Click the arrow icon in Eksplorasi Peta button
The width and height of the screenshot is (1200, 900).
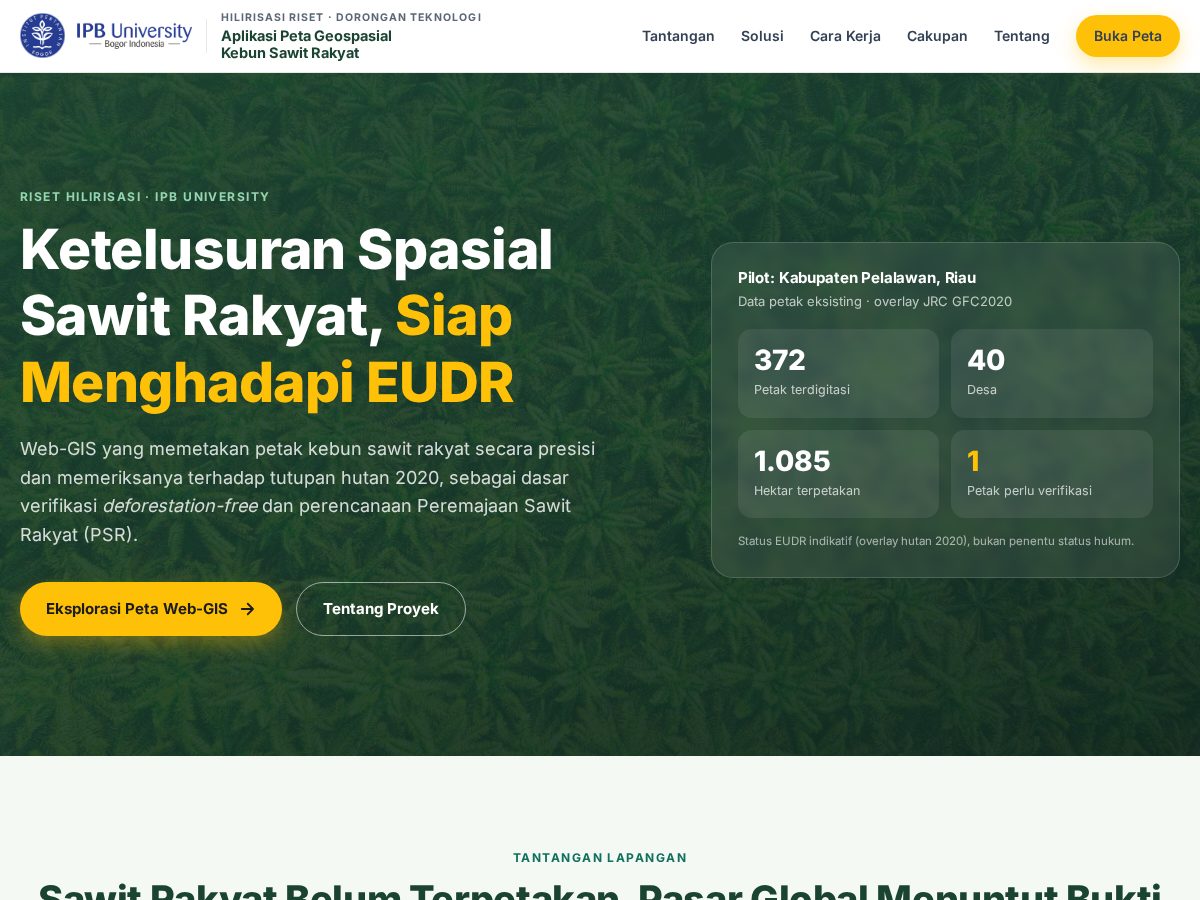pyautogui.click(x=247, y=609)
